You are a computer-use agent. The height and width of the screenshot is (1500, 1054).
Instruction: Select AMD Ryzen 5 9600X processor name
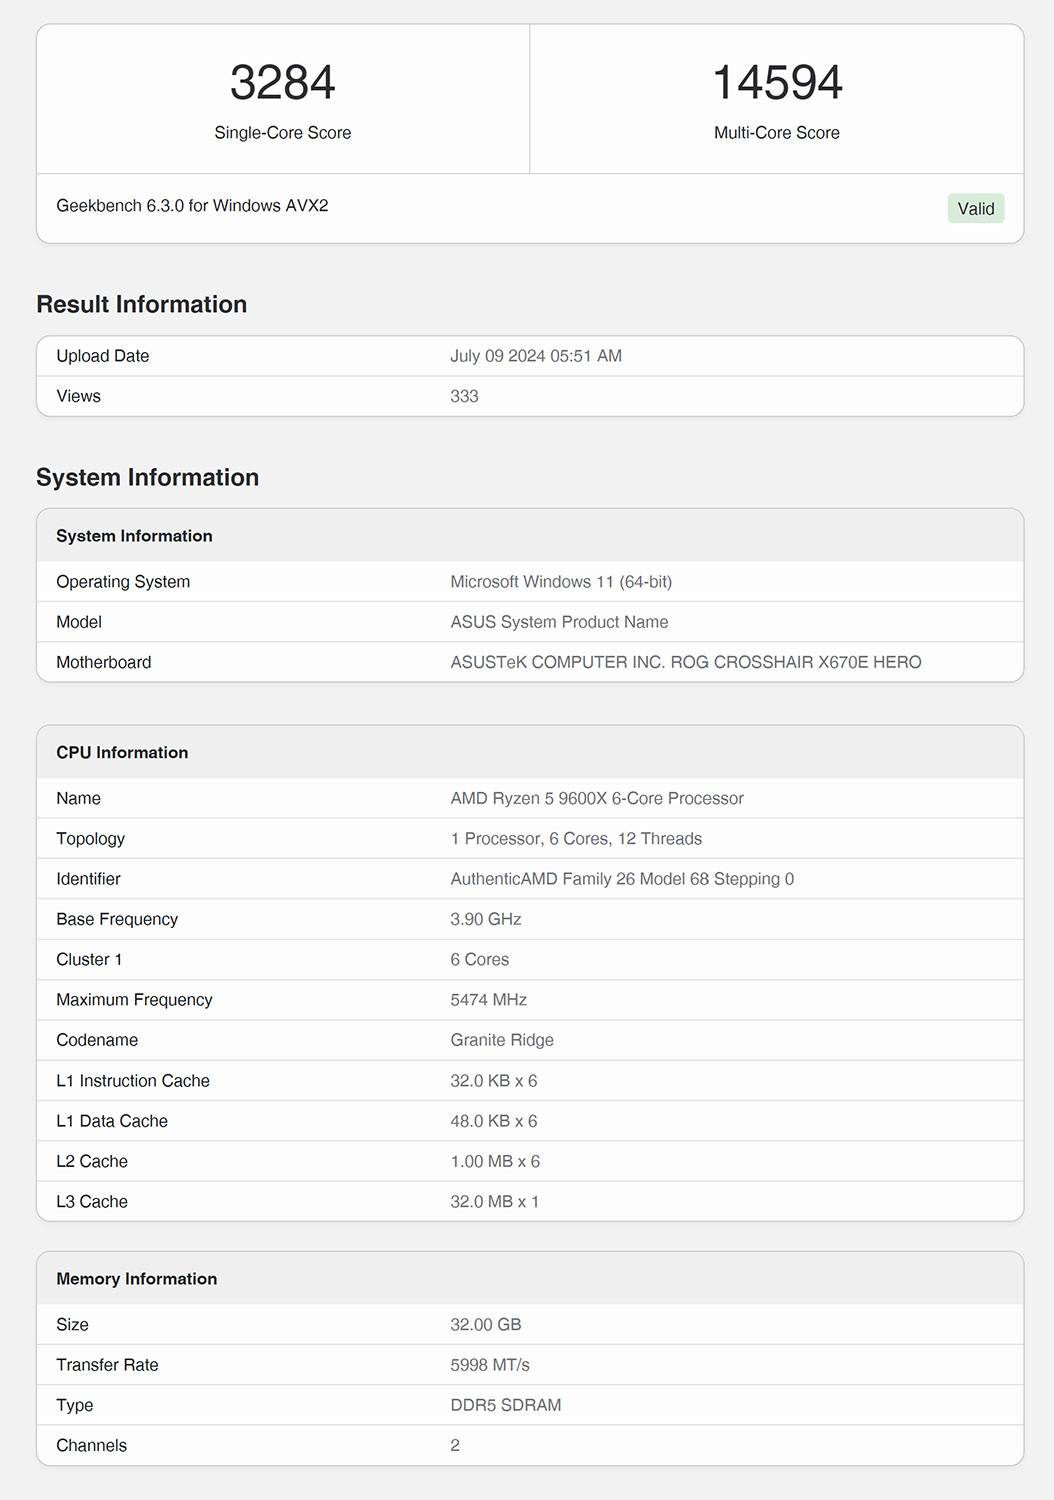point(597,798)
